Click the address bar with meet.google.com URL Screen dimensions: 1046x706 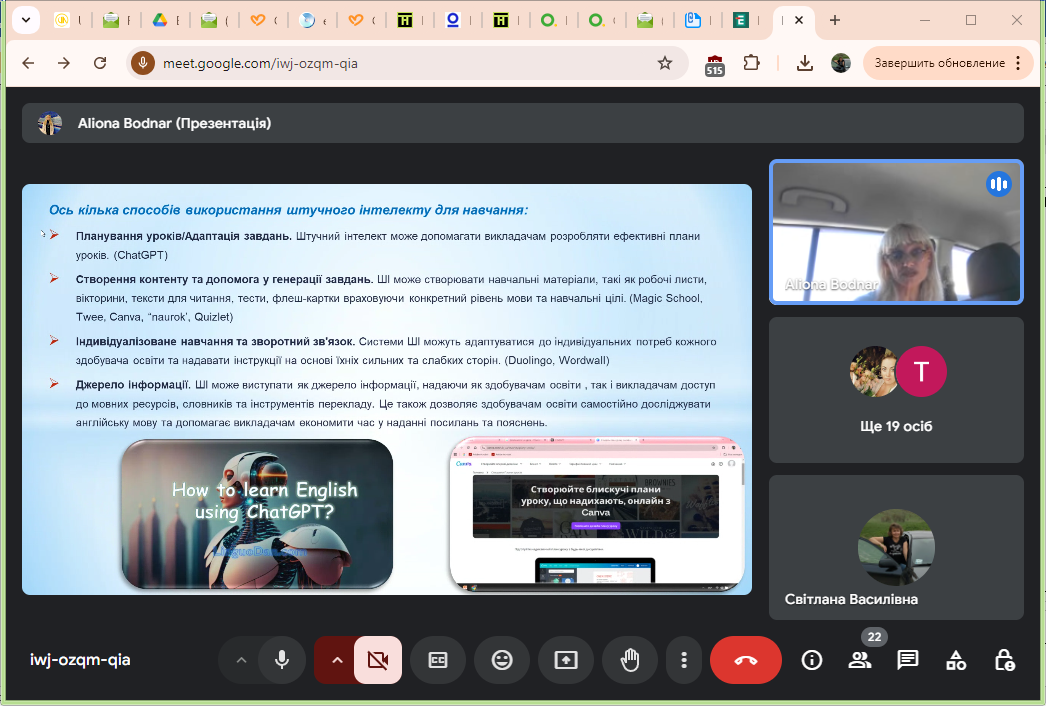point(400,63)
